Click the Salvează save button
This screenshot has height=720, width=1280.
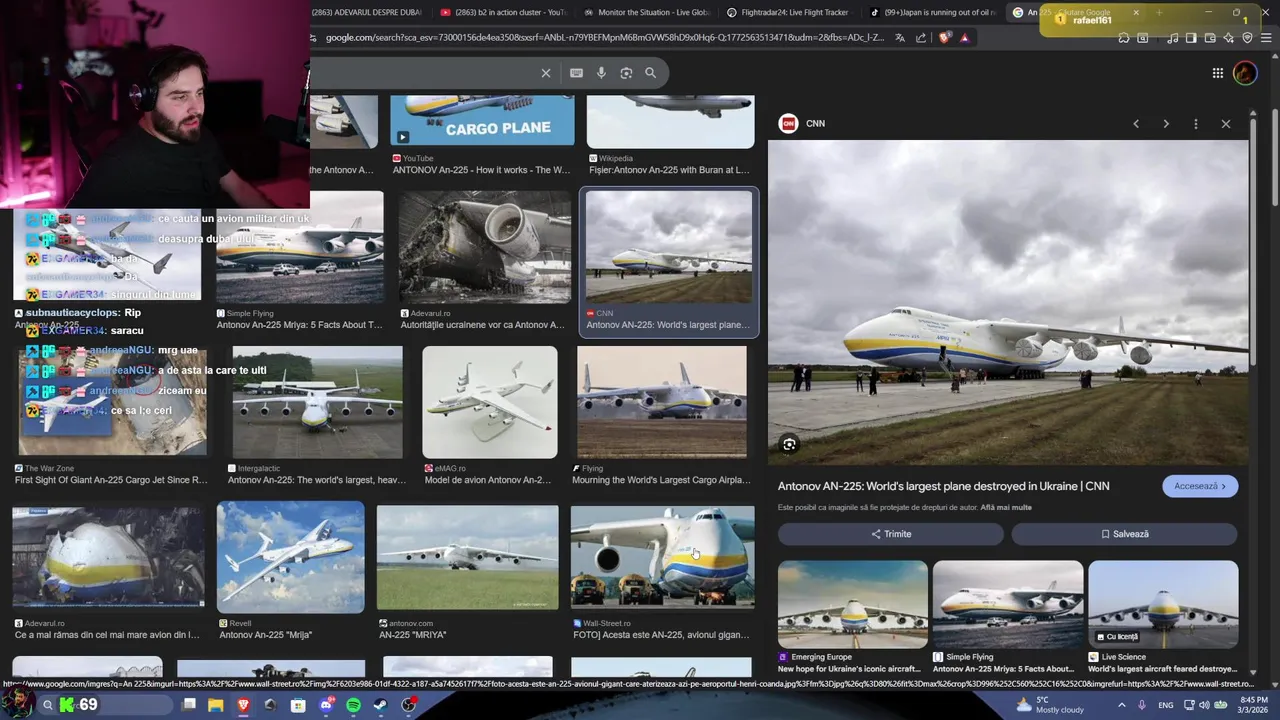tap(1124, 534)
